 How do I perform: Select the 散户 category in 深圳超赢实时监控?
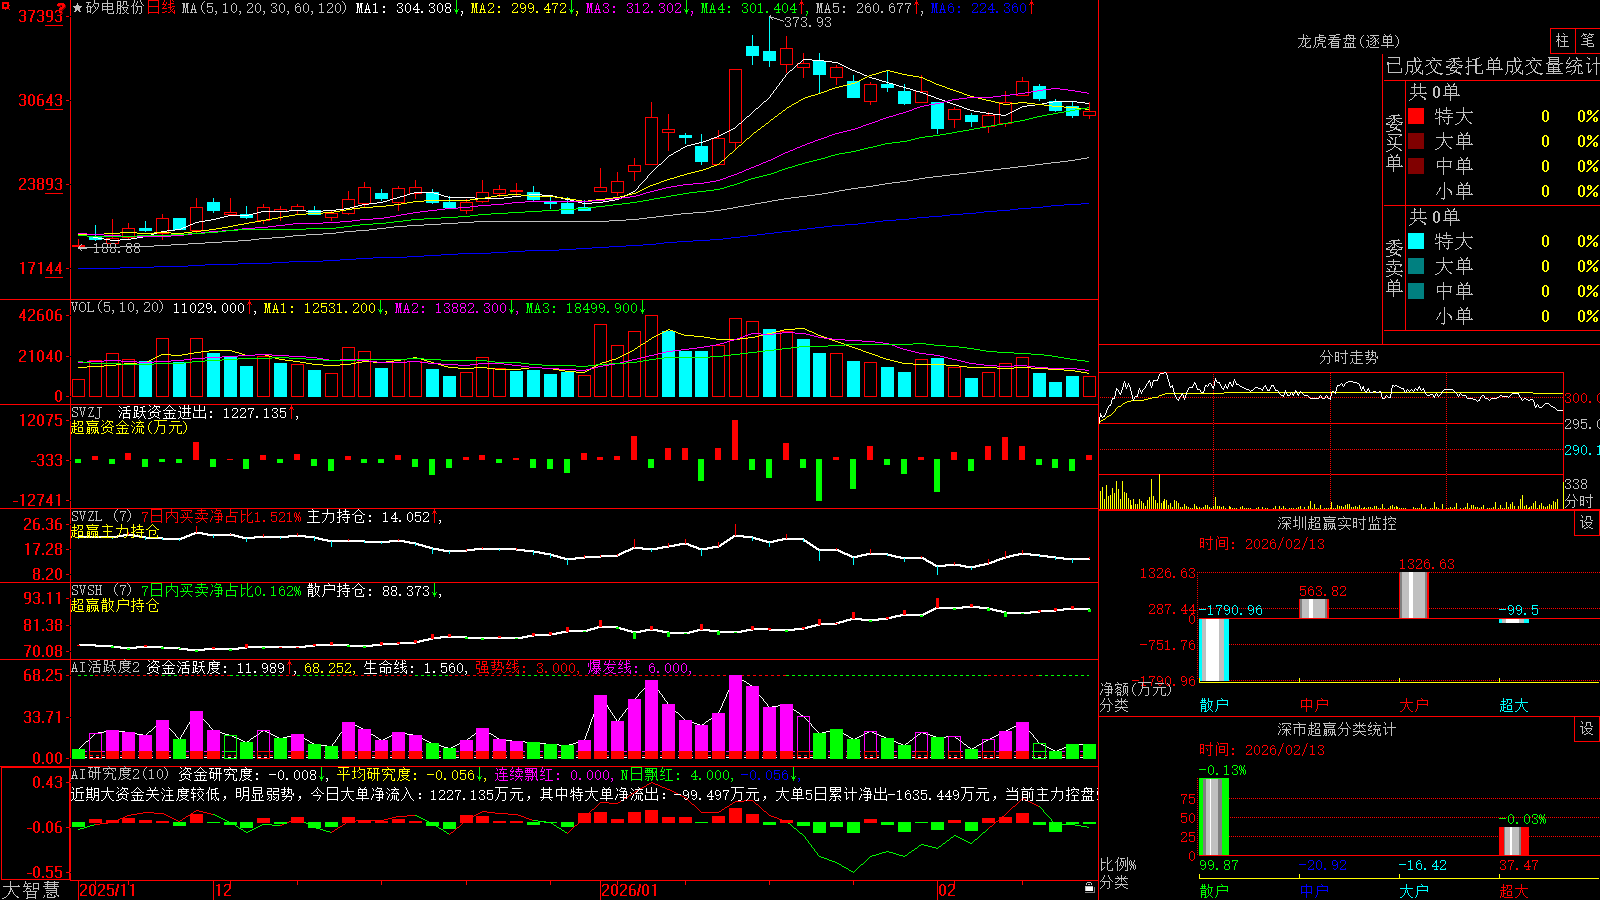pyautogui.click(x=1214, y=705)
